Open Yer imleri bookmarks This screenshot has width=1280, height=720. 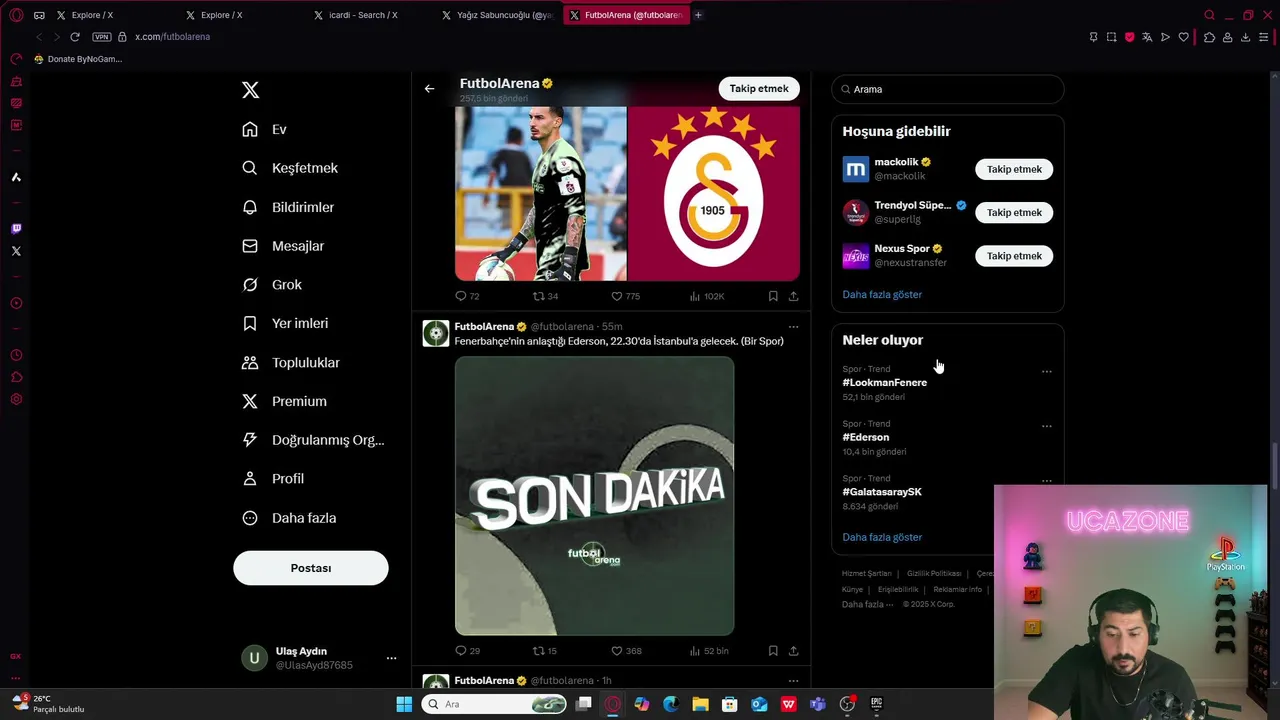285,323
